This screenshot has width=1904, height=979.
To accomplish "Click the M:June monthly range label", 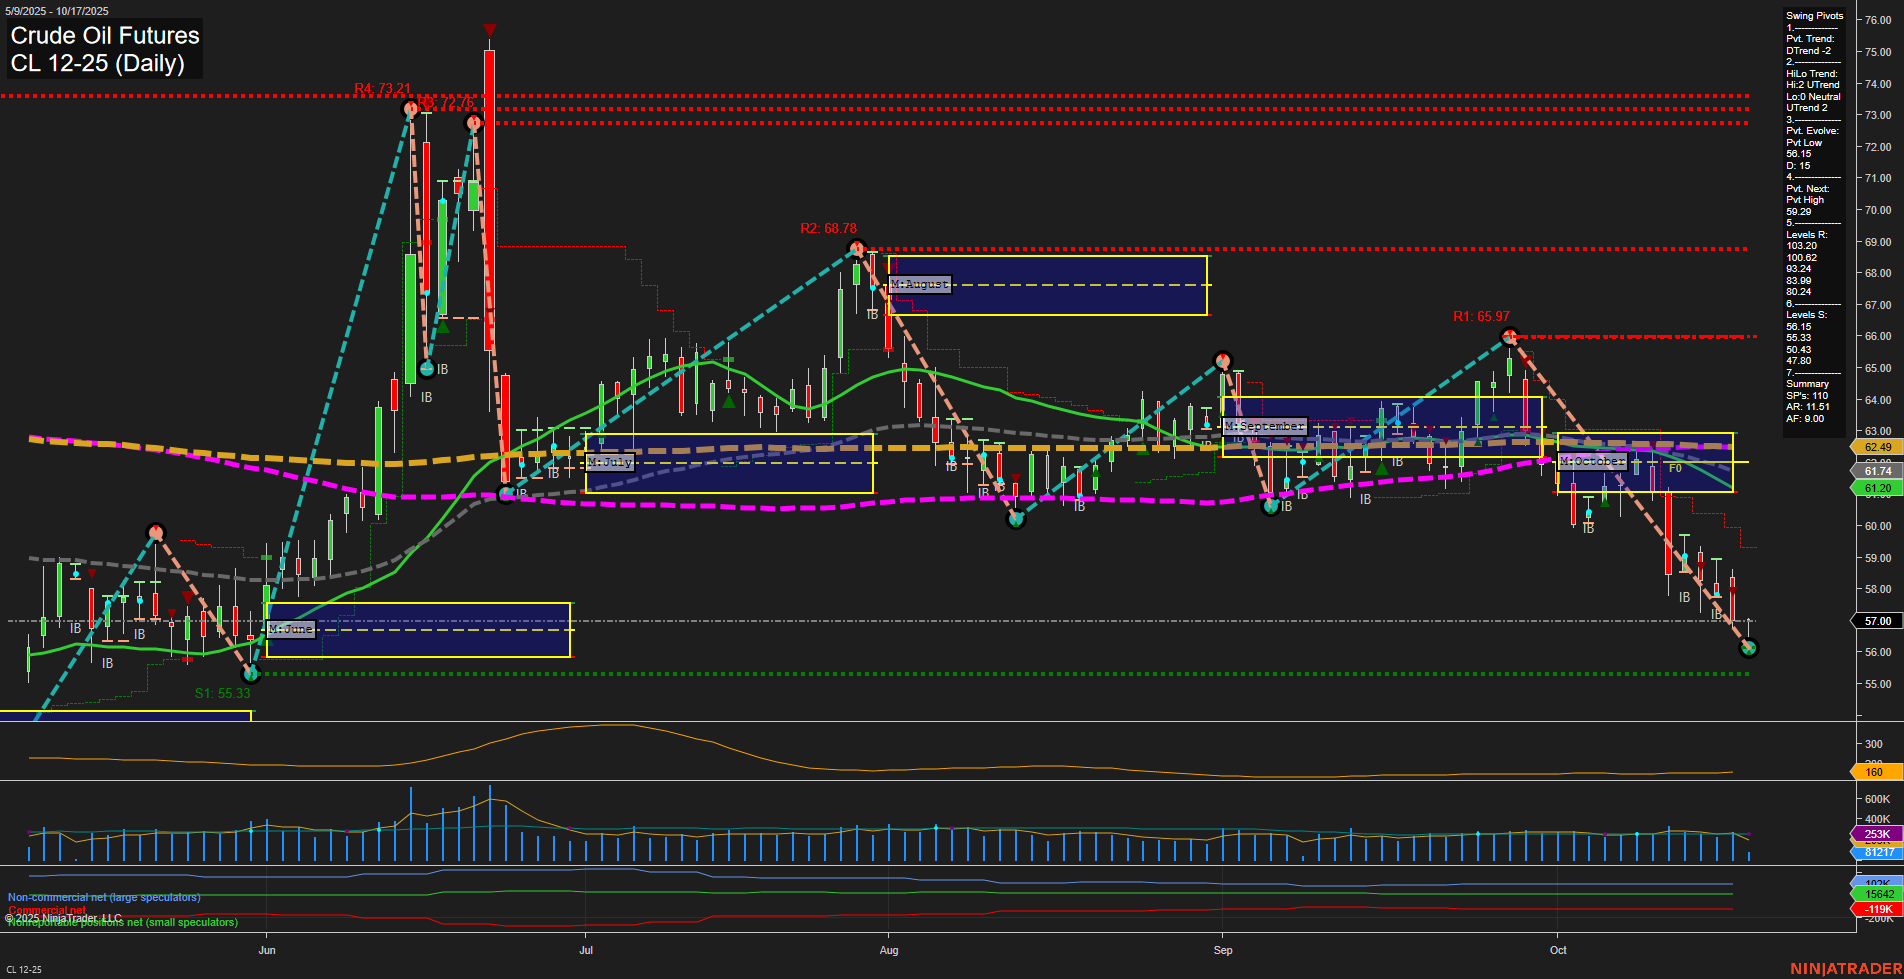I will [x=291, y=629].
